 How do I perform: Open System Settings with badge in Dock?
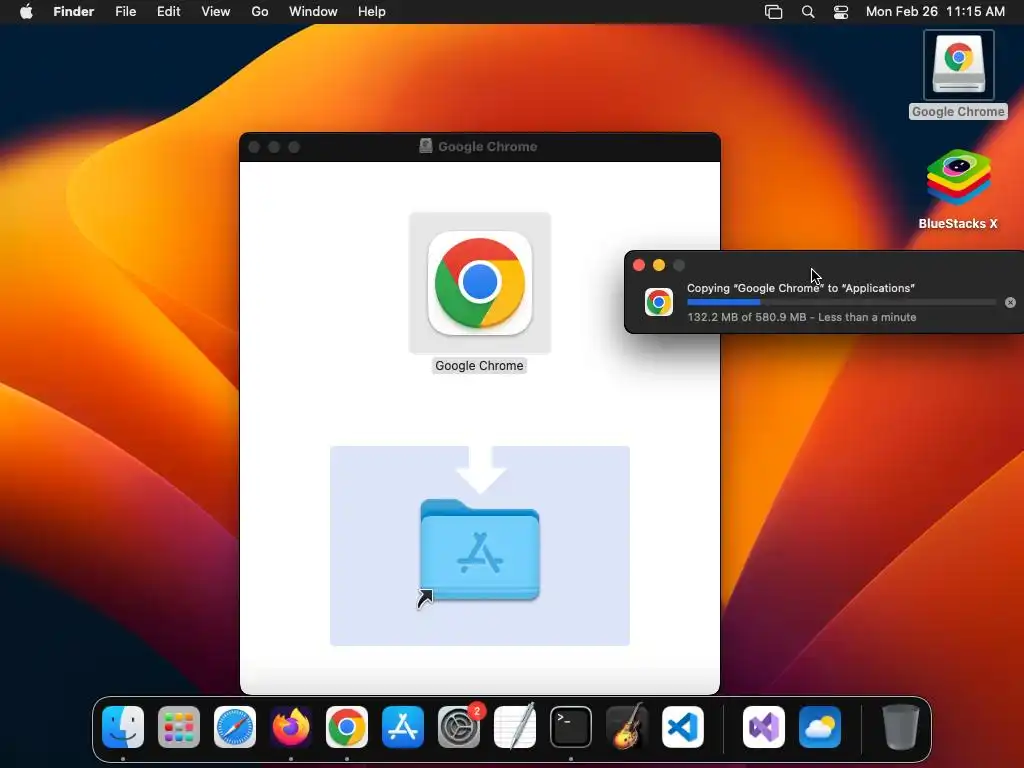coord(459,727)
